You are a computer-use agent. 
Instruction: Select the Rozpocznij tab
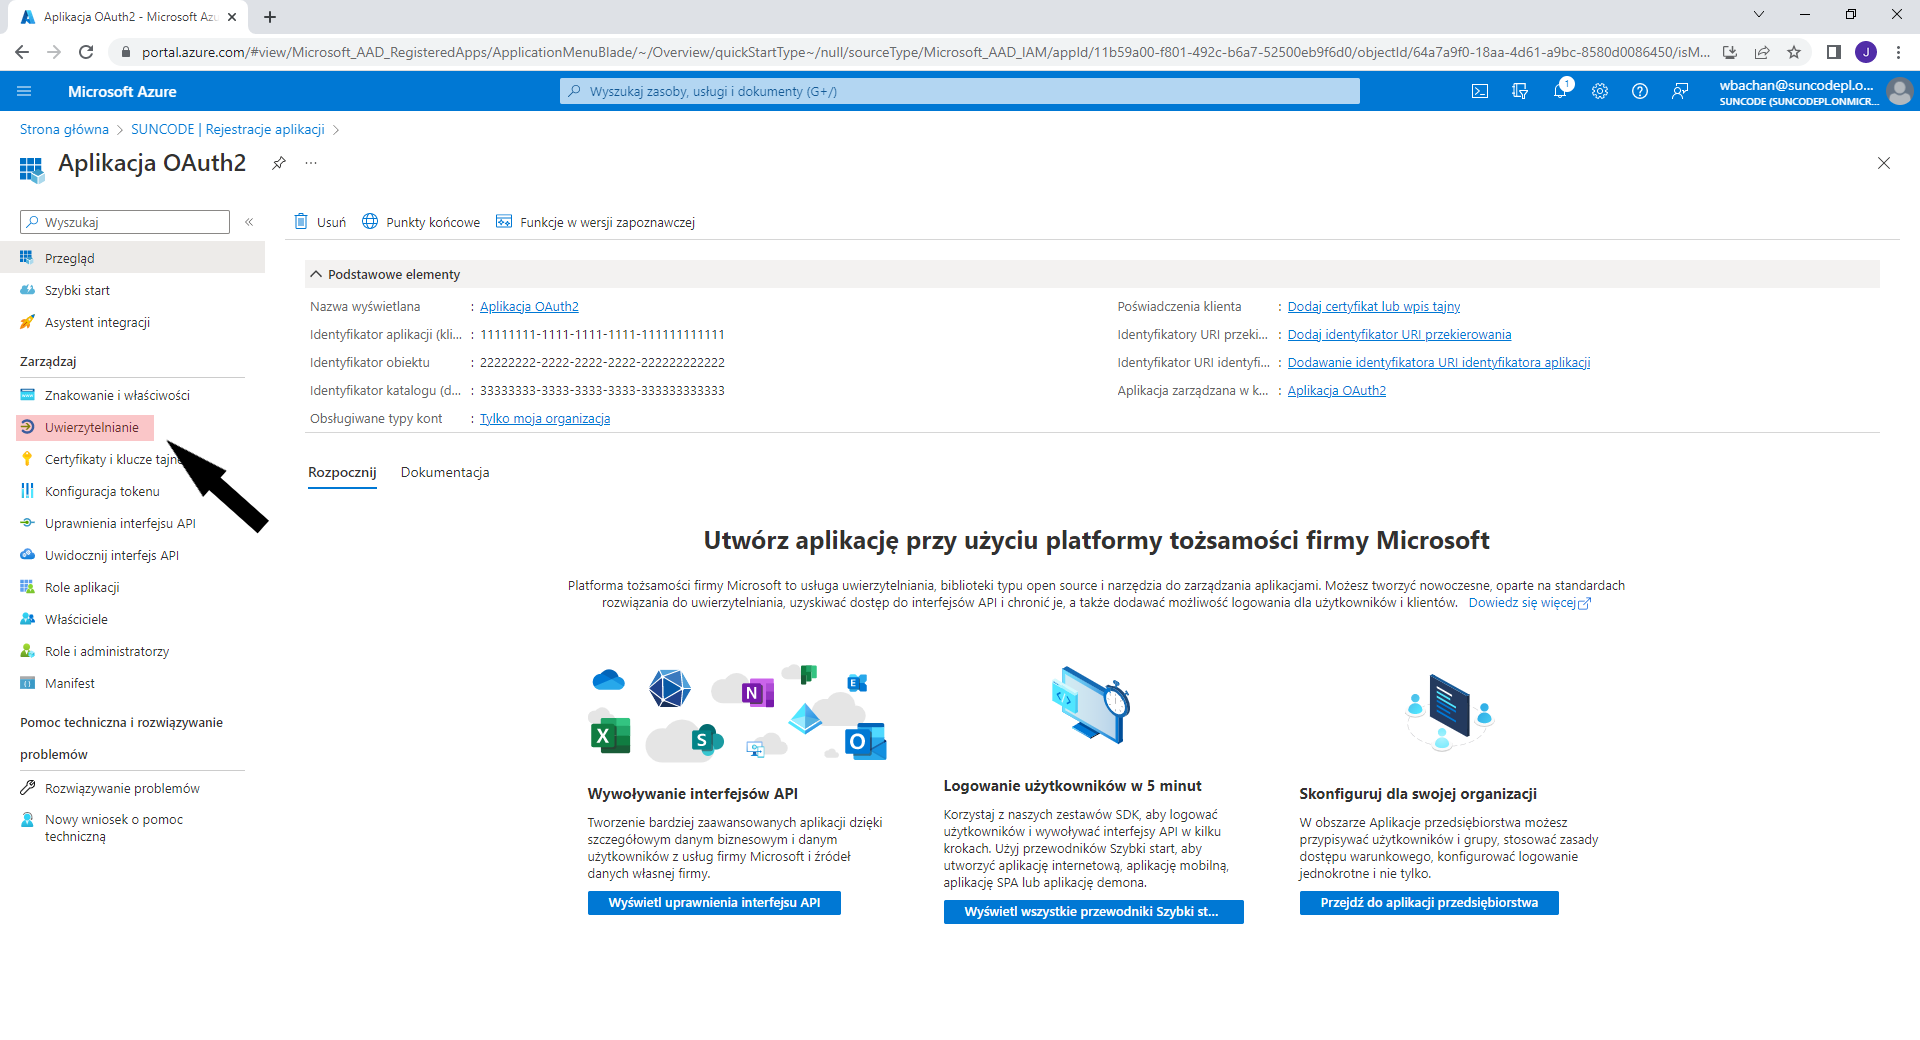[x=342, y=472]
